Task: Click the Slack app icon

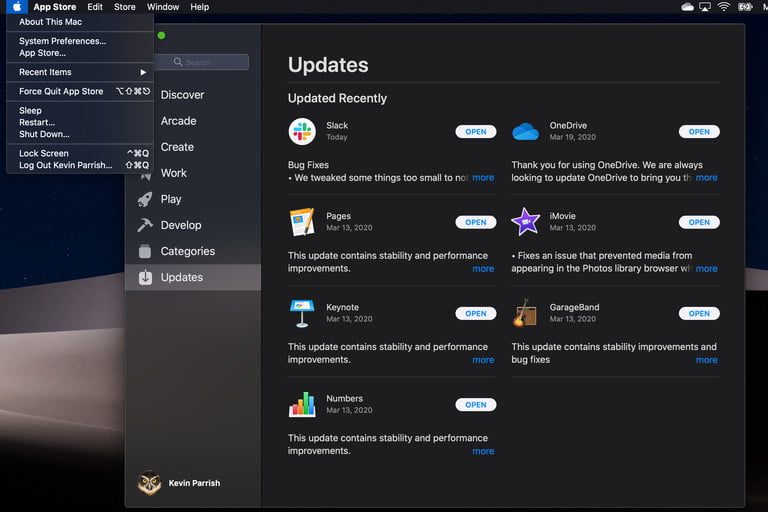Action: pos(302,131)
